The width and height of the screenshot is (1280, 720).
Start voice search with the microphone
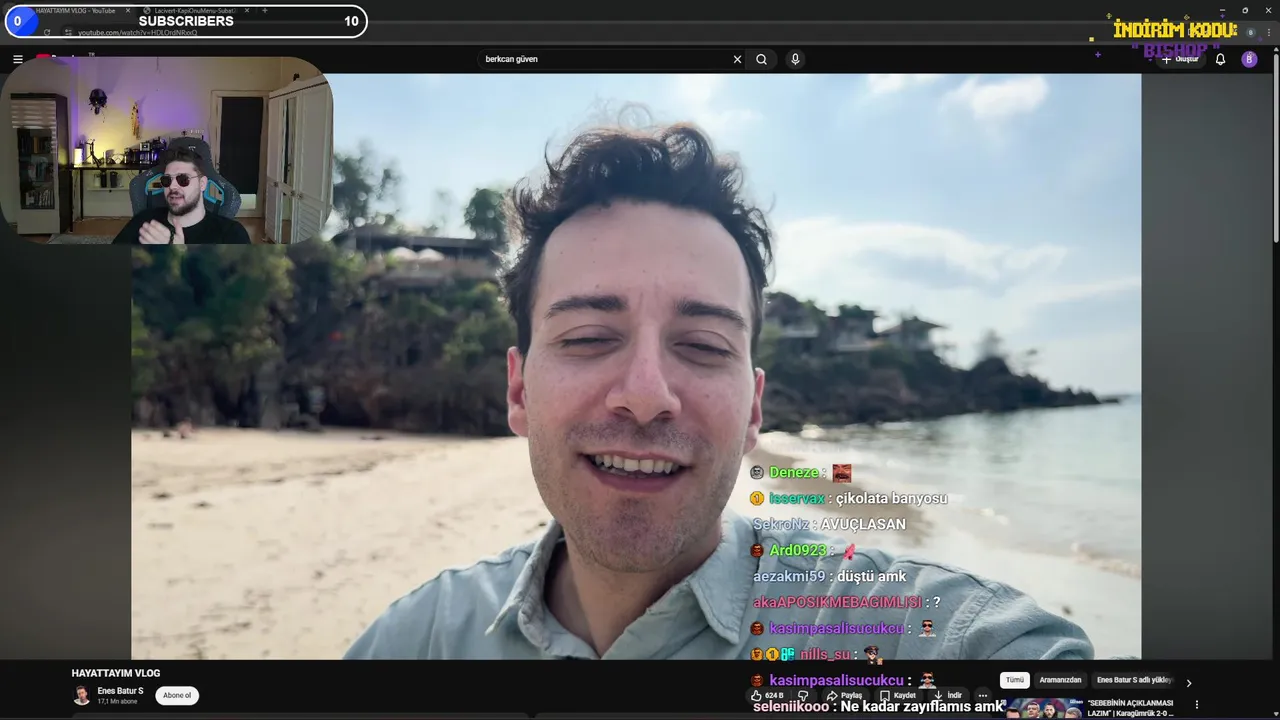(795, 59)
